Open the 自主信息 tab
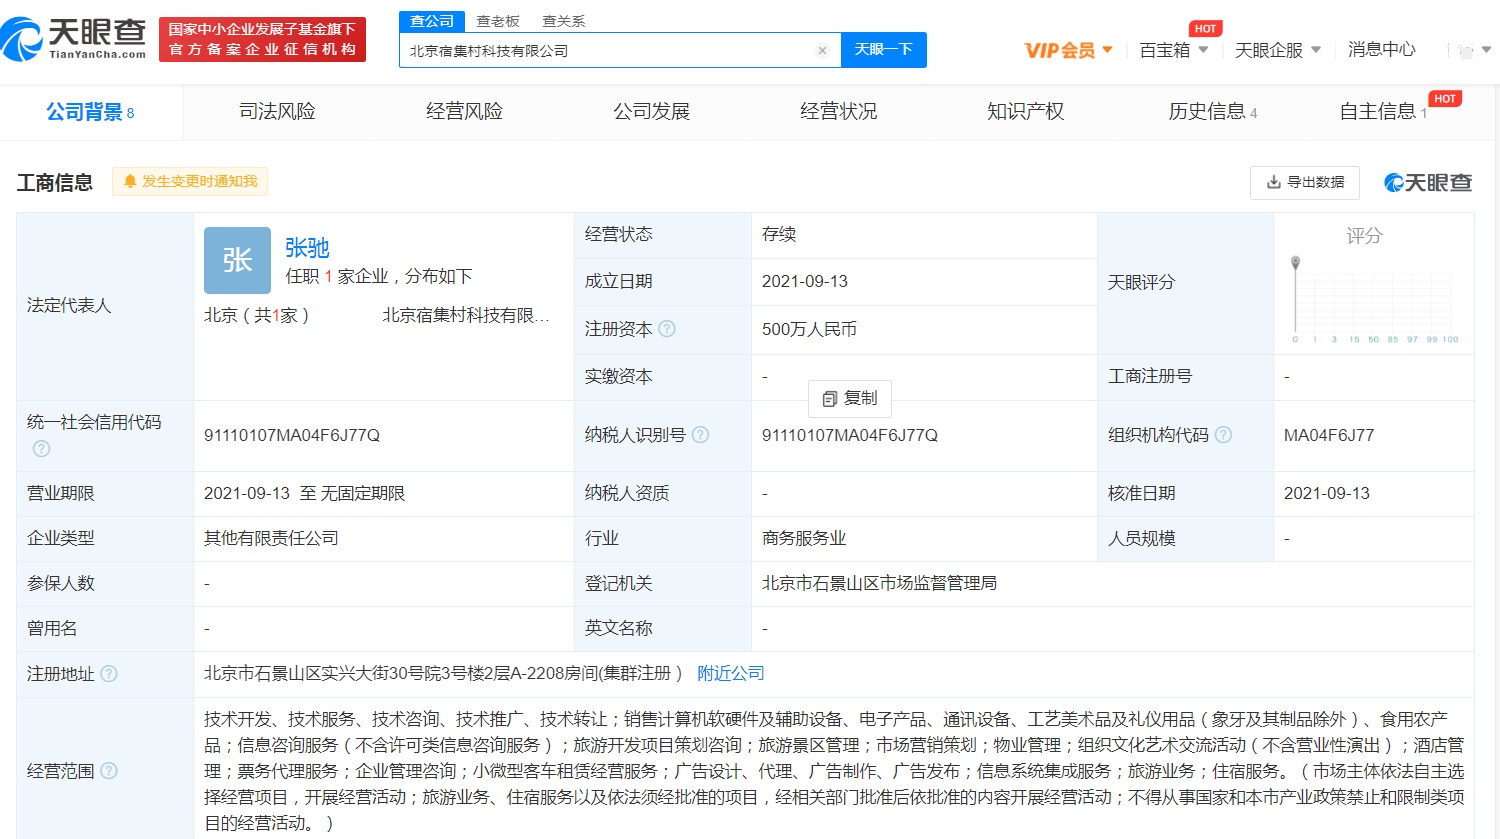The image size is (1500, 839). [1384, 112]
